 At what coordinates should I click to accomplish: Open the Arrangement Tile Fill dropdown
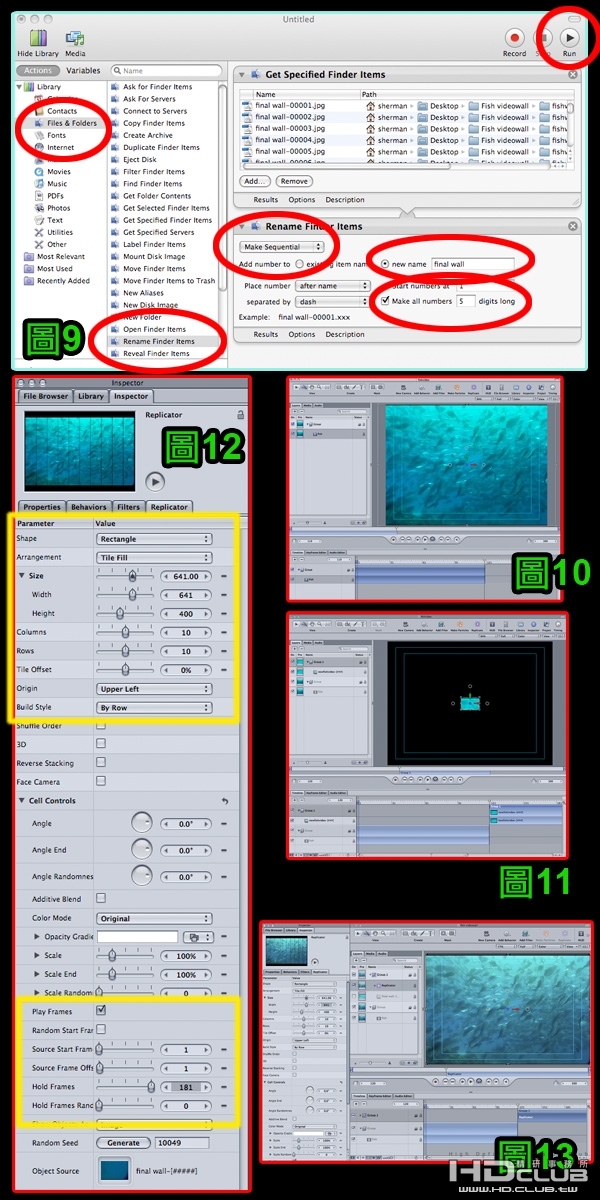[155, 557]
